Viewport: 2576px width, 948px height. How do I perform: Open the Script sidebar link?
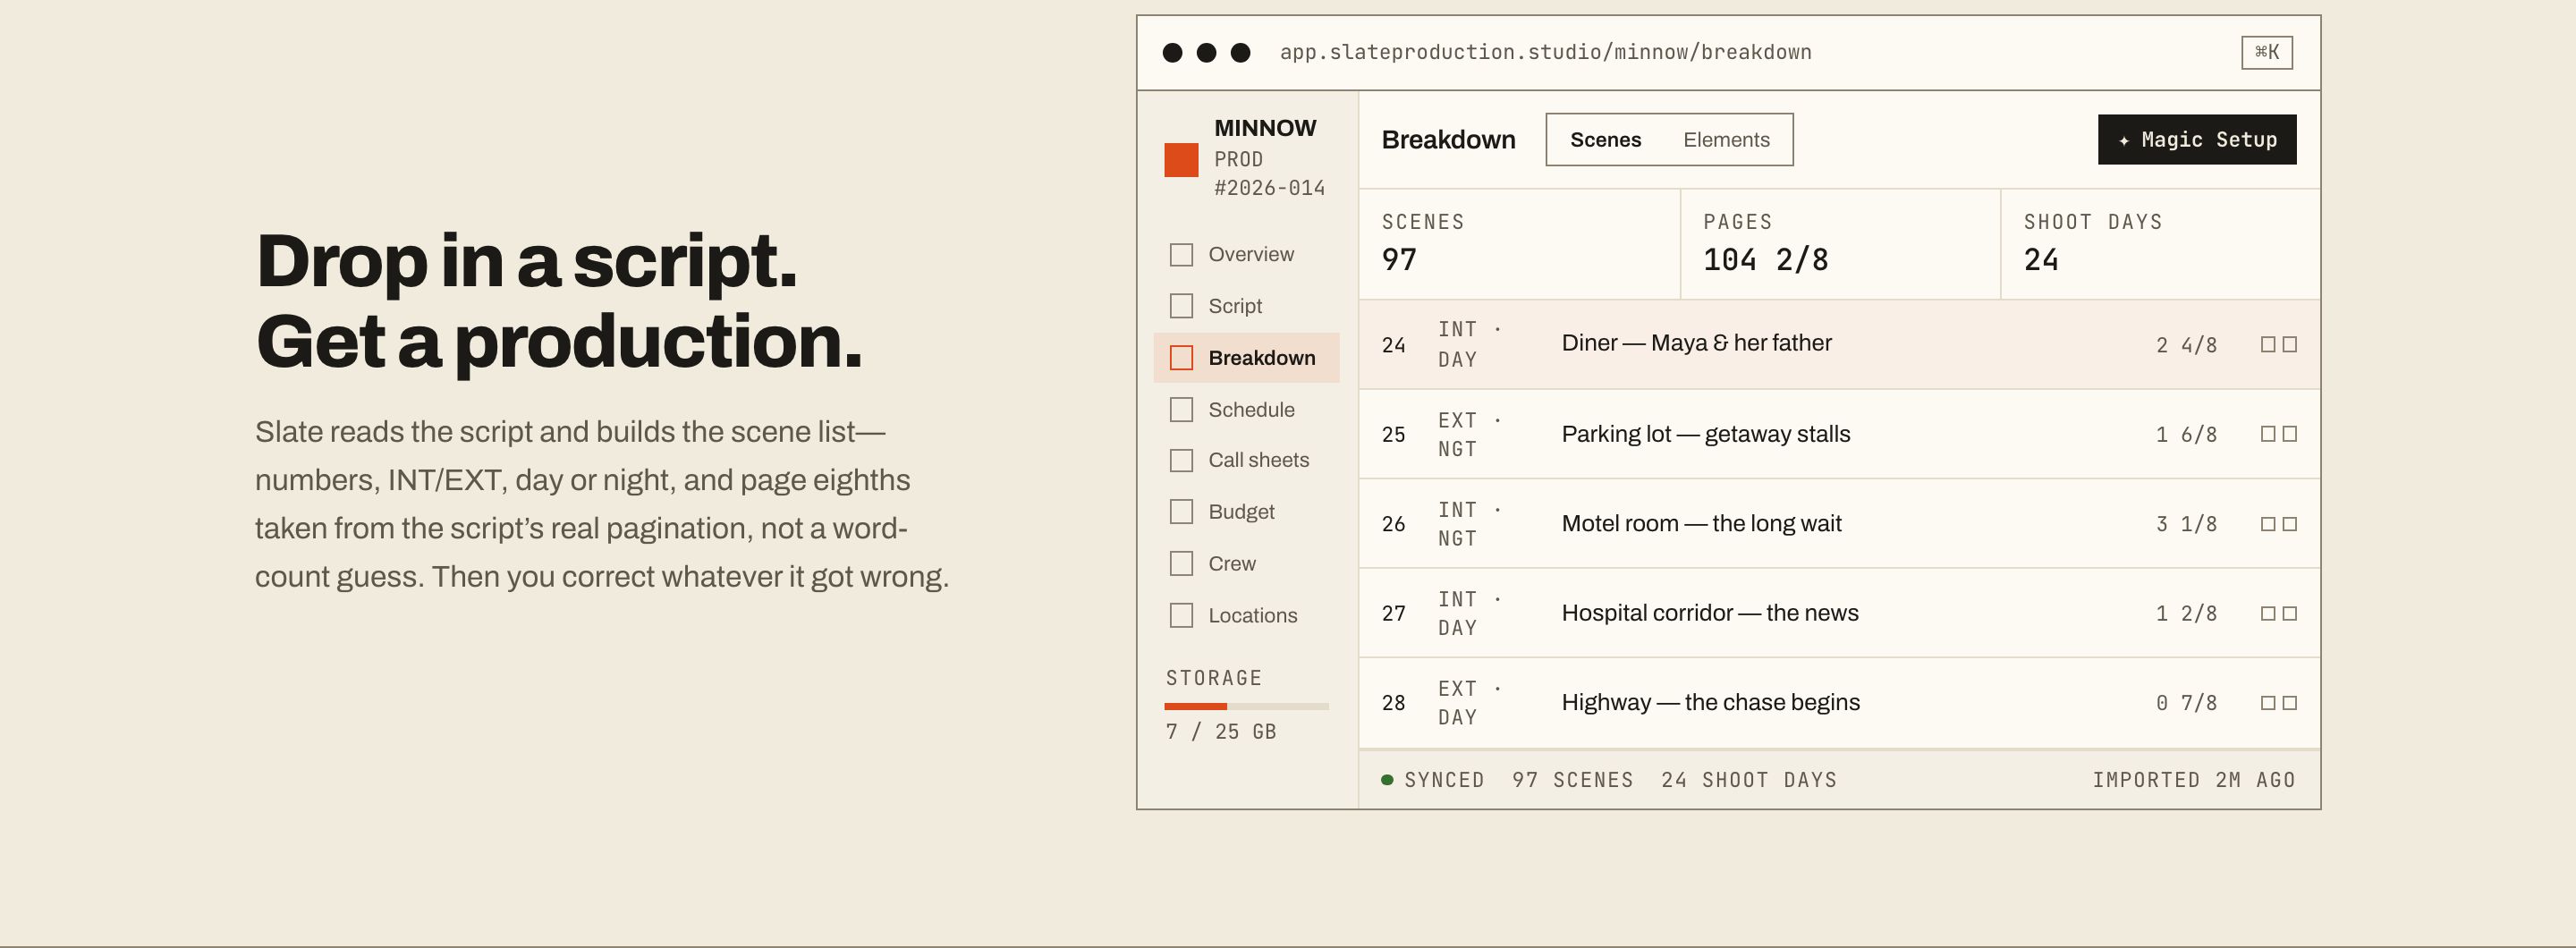(x=1246, y=306)
